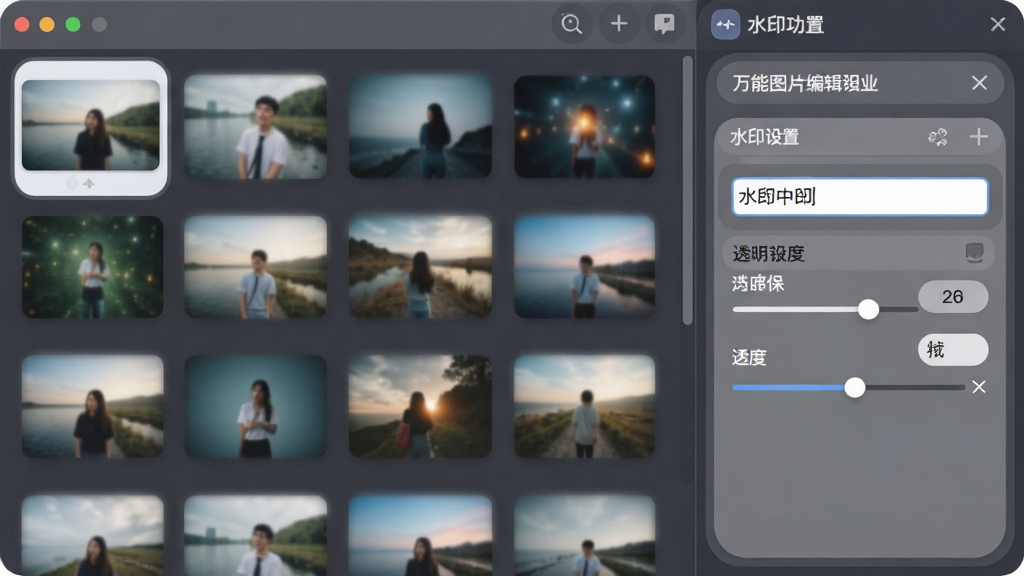Screen dimensions: 1024x576
Task: Click the white slider handle next to 26
Action: click(x=868, y=309)
